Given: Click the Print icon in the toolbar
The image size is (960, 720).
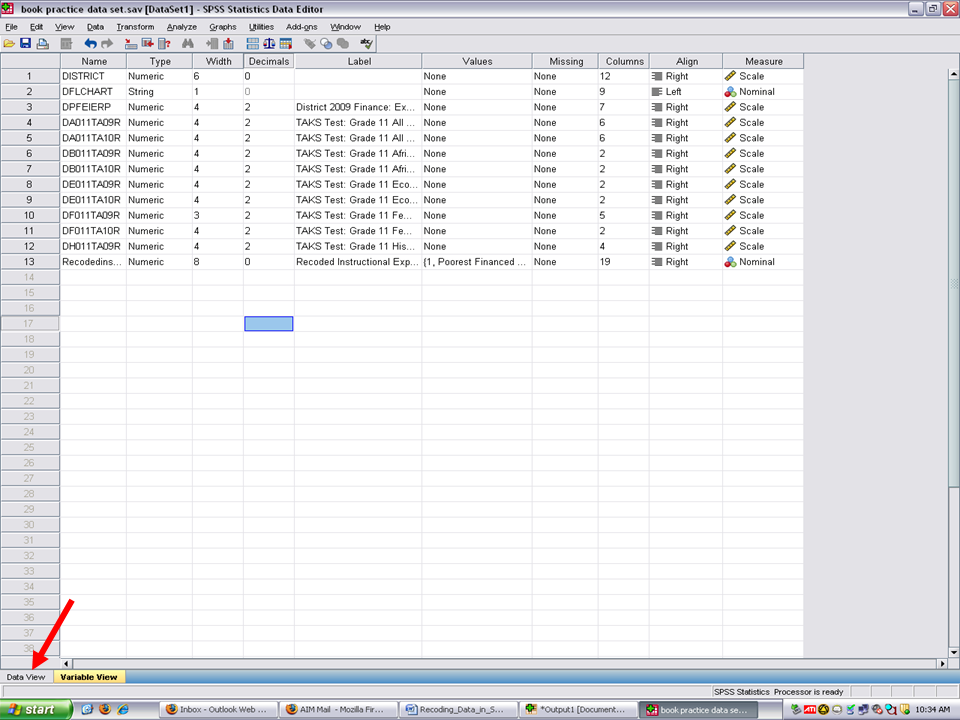Looking at the screenshot, I should click(42, 44).
